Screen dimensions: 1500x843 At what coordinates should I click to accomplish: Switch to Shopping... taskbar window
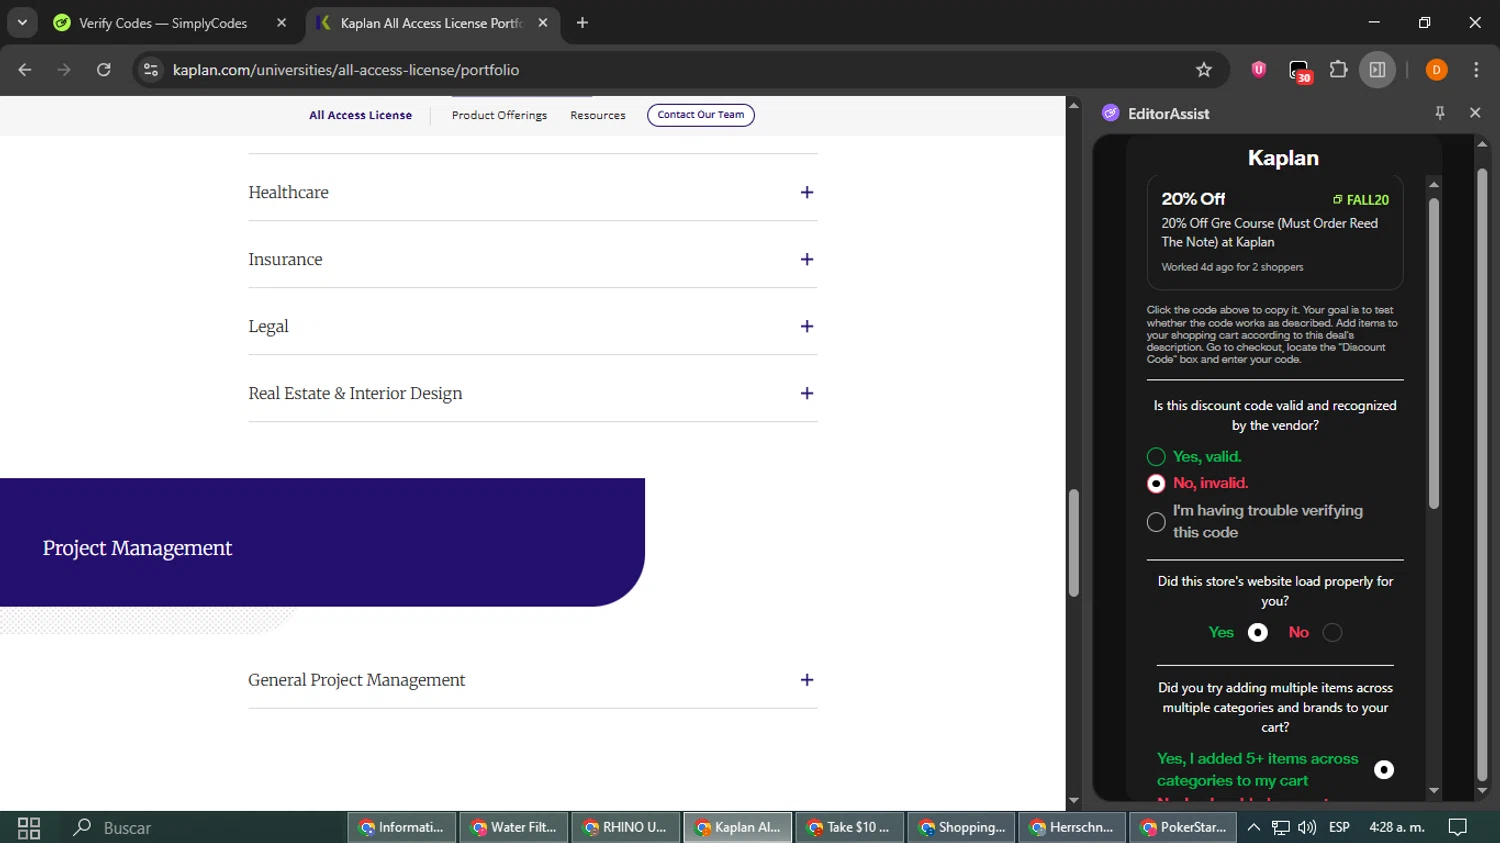tap(962, 827)
